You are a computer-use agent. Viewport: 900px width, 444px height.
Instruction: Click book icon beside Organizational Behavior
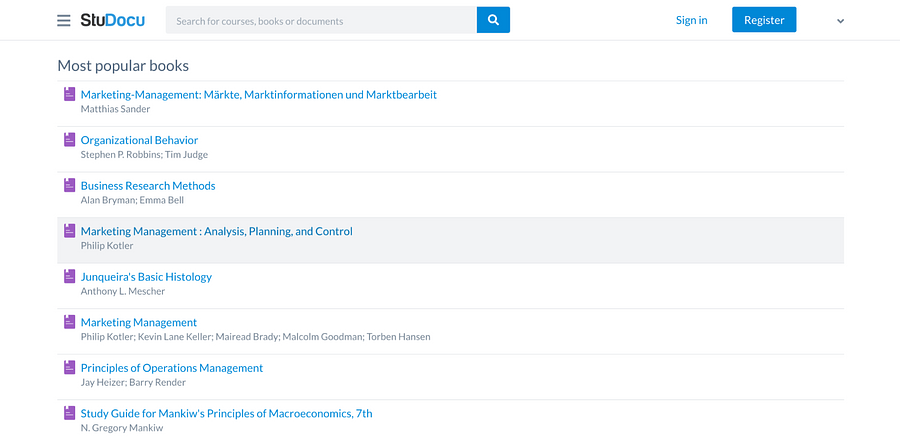tap(69, 139)
